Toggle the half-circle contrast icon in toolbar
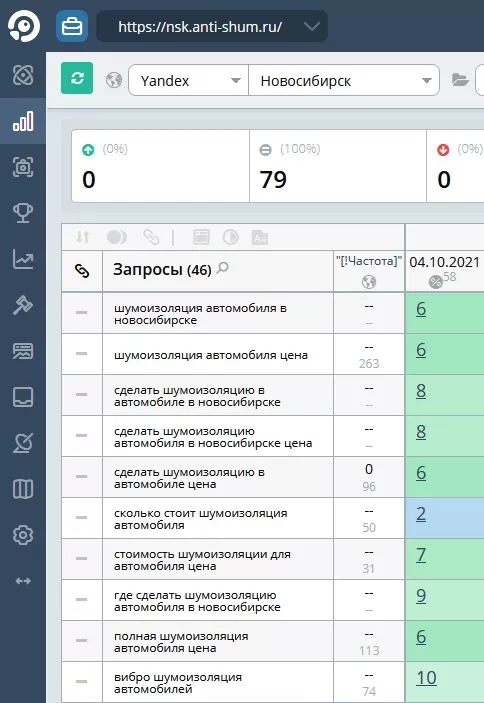484x703 pixels. pos(230,237)
